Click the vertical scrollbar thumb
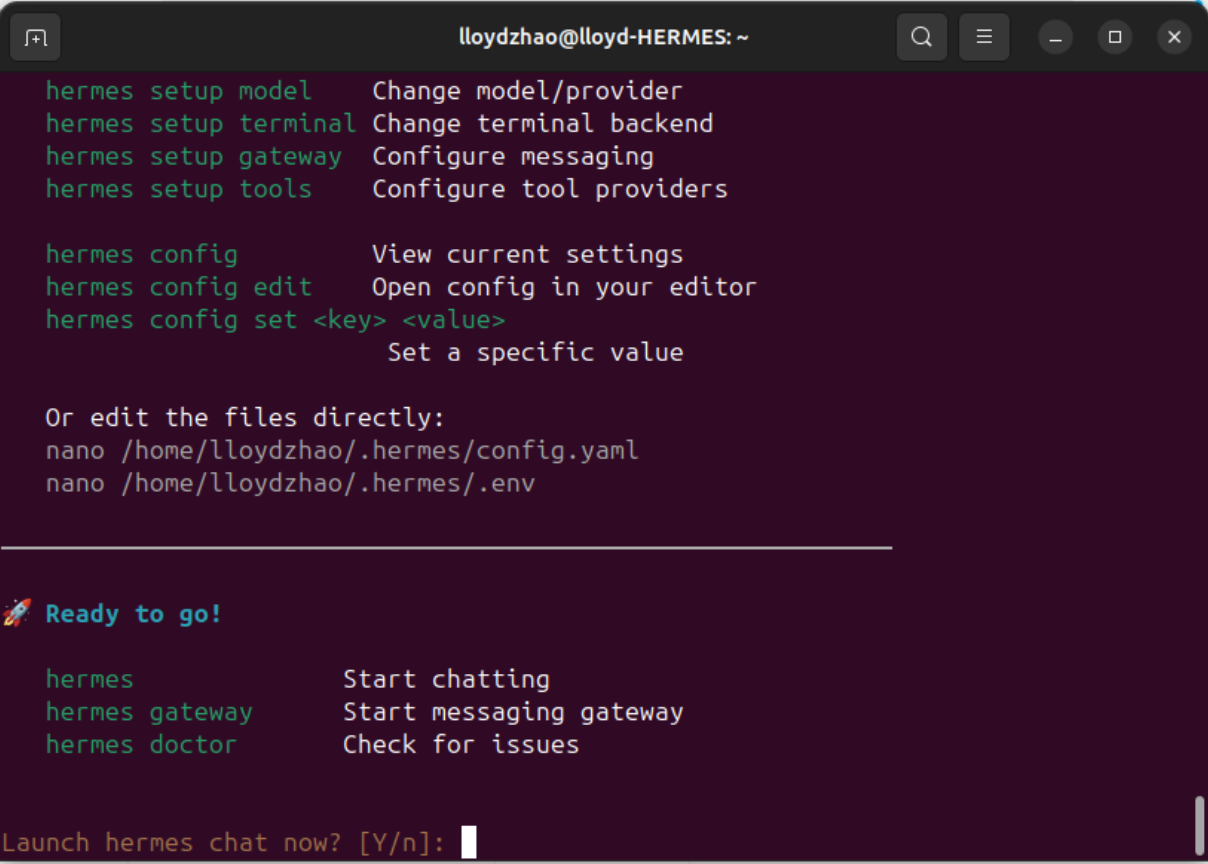 [1200, 822]
